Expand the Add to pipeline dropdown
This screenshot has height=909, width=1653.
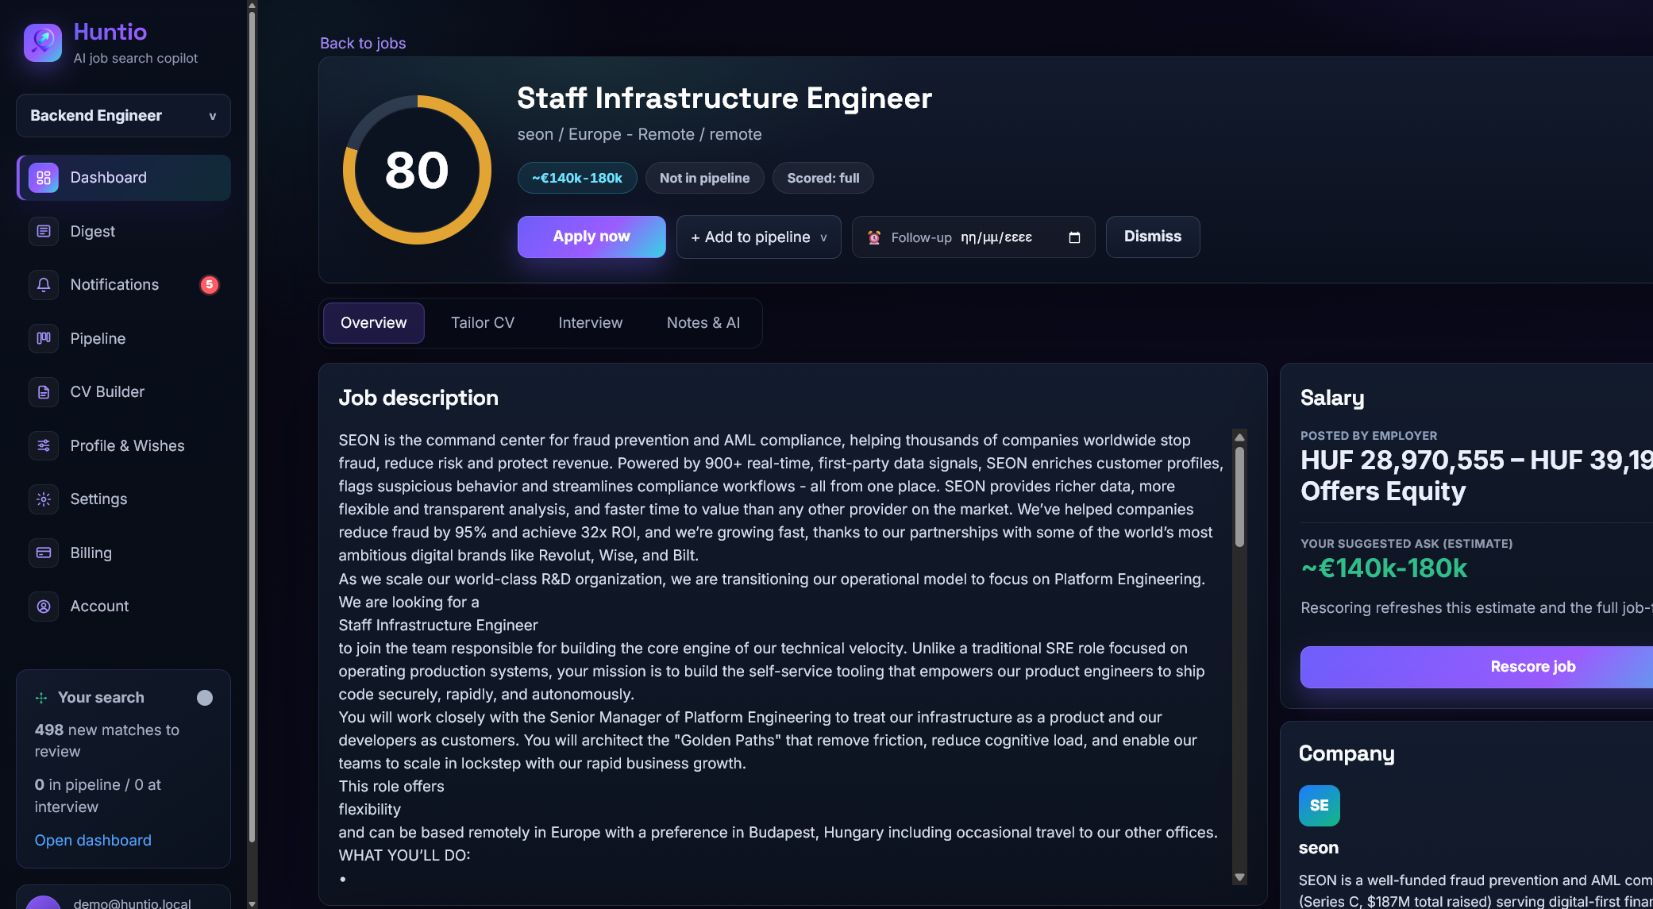759,237
